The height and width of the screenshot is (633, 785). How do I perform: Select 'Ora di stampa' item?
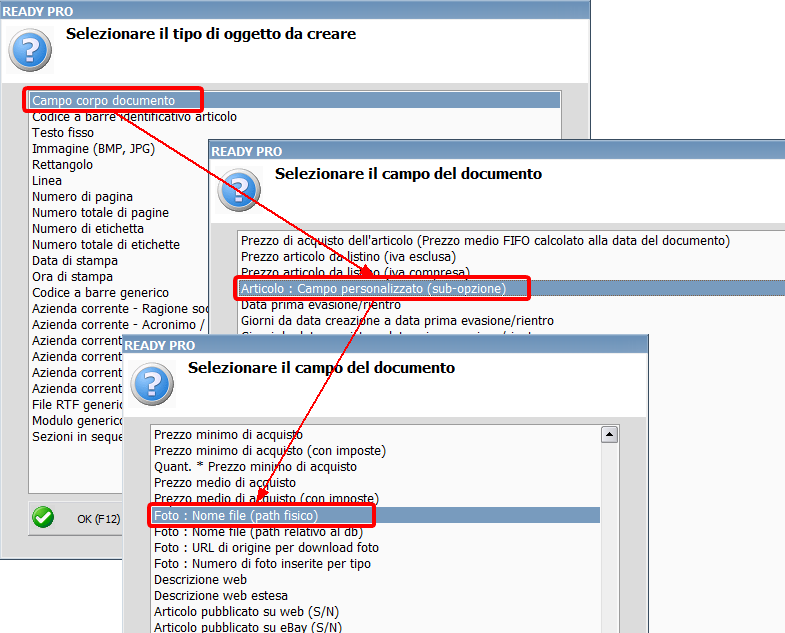pos(73,277)
